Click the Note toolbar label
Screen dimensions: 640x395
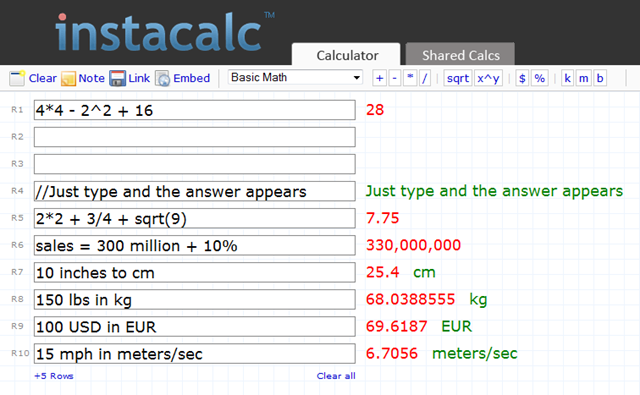point(91,78)
